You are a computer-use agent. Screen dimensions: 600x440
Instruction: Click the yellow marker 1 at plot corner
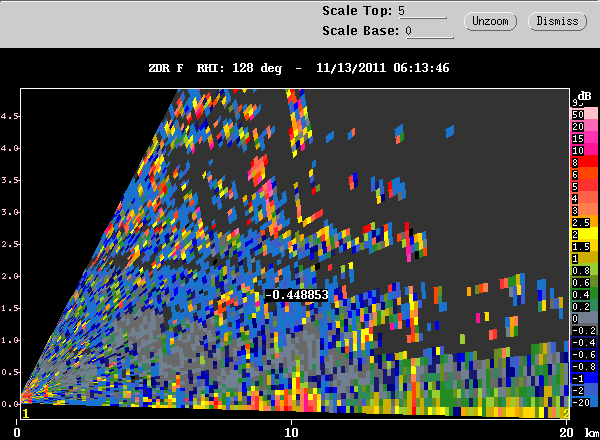tap(26, 413)
